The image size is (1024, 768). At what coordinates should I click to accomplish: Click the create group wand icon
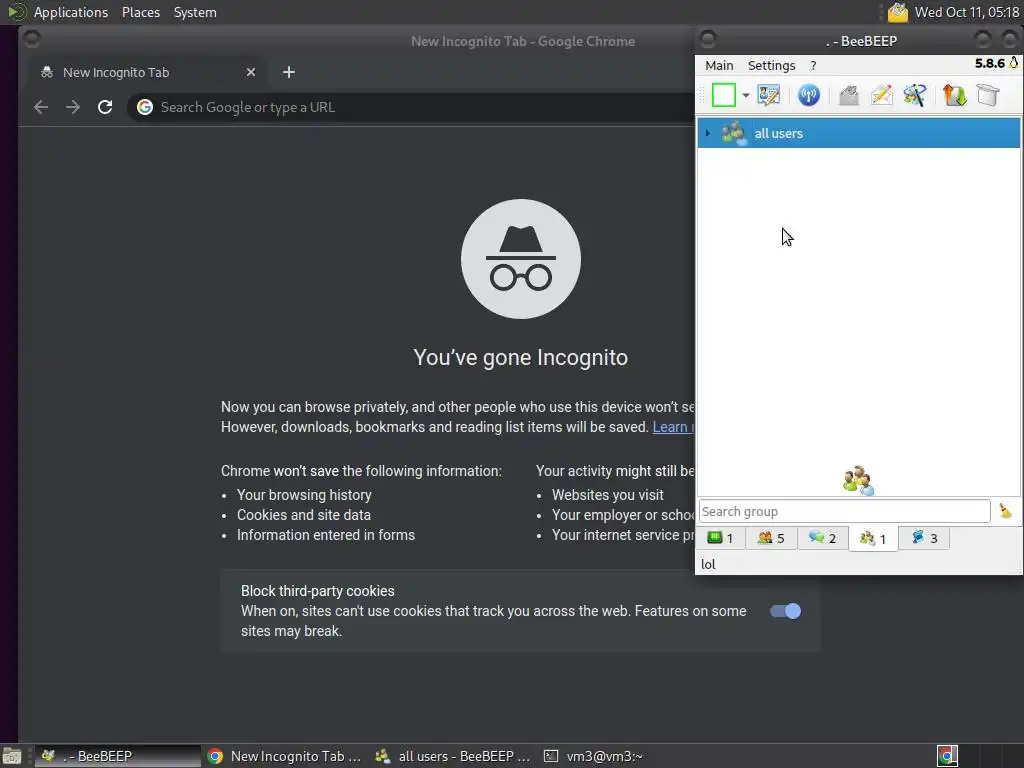915,95
